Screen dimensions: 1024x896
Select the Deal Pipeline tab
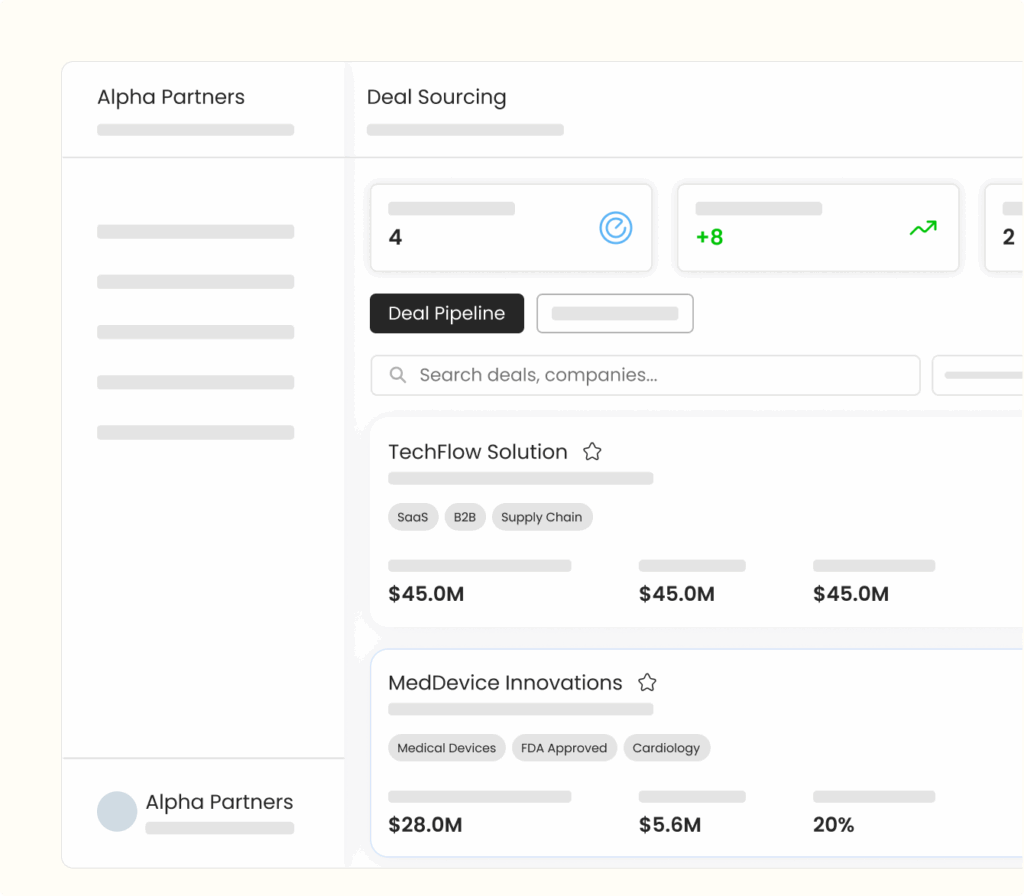pyautogui.click(x=446, y=313)
